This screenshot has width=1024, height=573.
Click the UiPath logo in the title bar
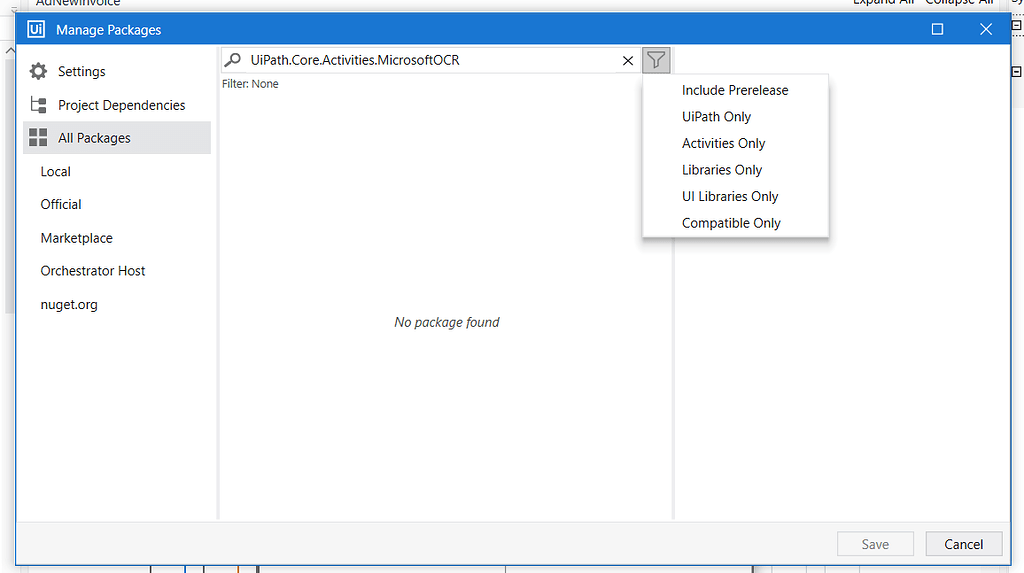[x=36, y=29]
